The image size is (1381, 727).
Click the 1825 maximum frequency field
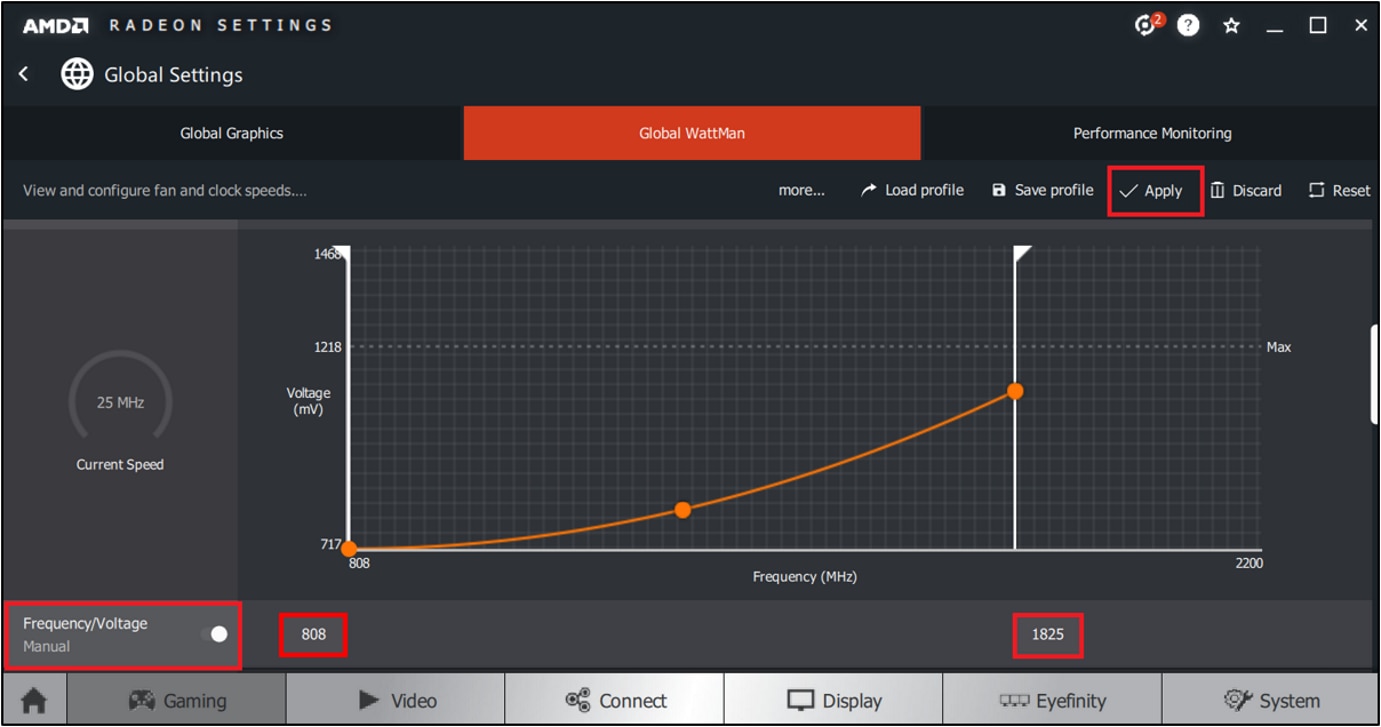click(x=1048, y=634)
